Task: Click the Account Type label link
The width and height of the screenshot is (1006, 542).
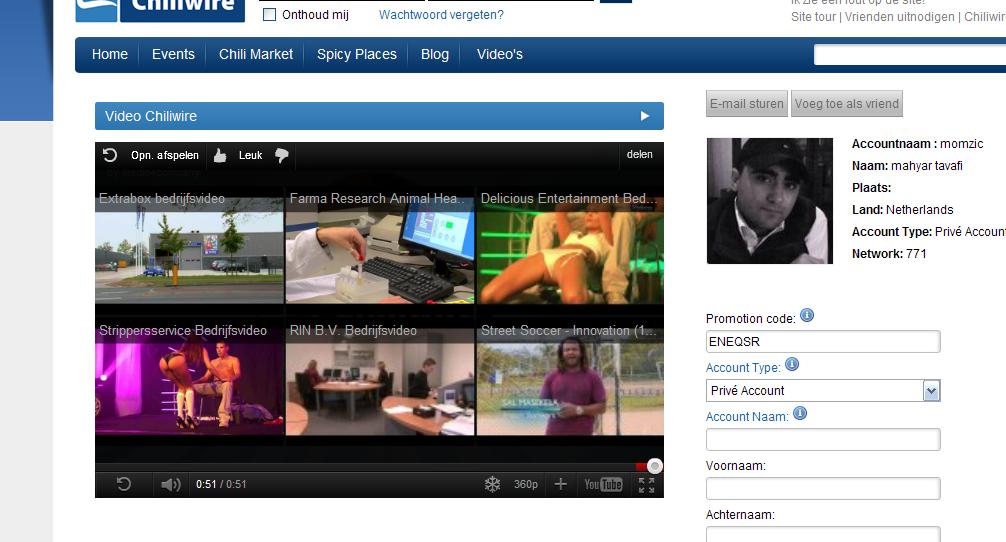Action: click(x=743, y=368)
